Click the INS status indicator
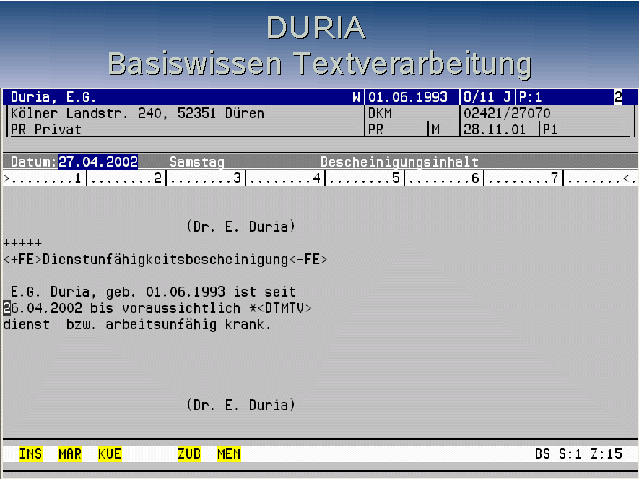 click(x=30, y=454)
